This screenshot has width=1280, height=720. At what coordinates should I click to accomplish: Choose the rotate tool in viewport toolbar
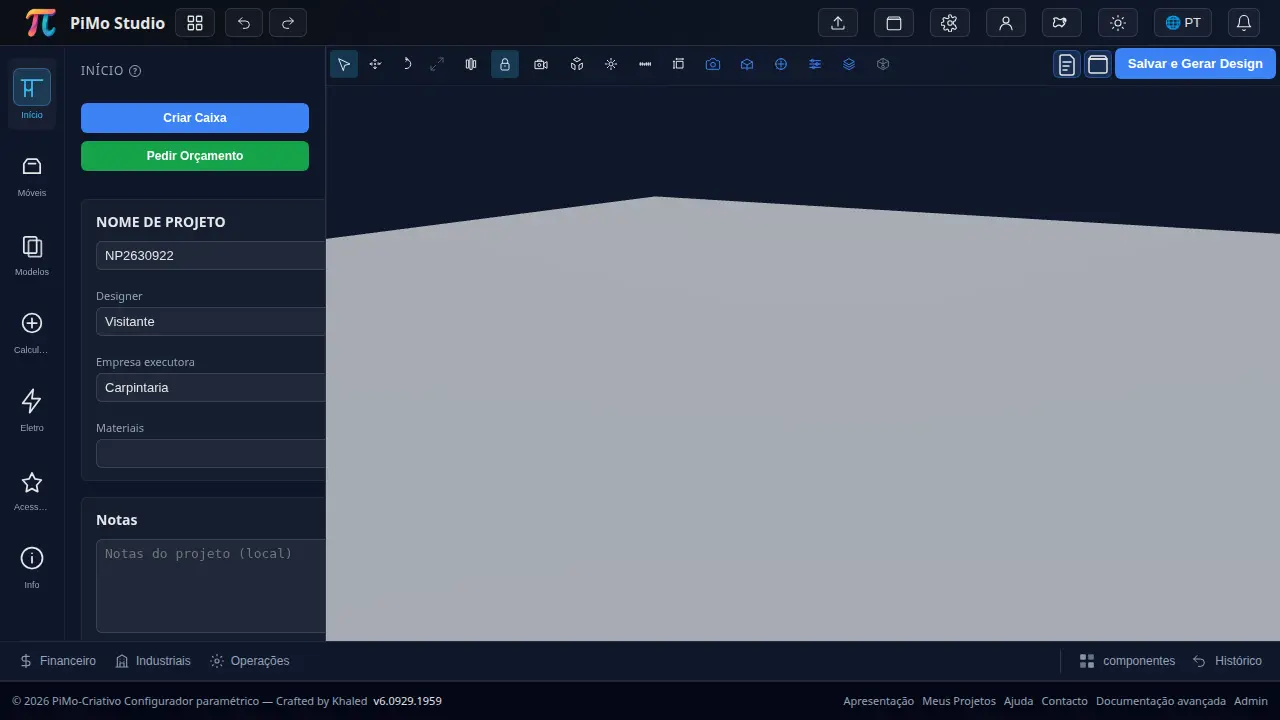(x=406, y=64)
